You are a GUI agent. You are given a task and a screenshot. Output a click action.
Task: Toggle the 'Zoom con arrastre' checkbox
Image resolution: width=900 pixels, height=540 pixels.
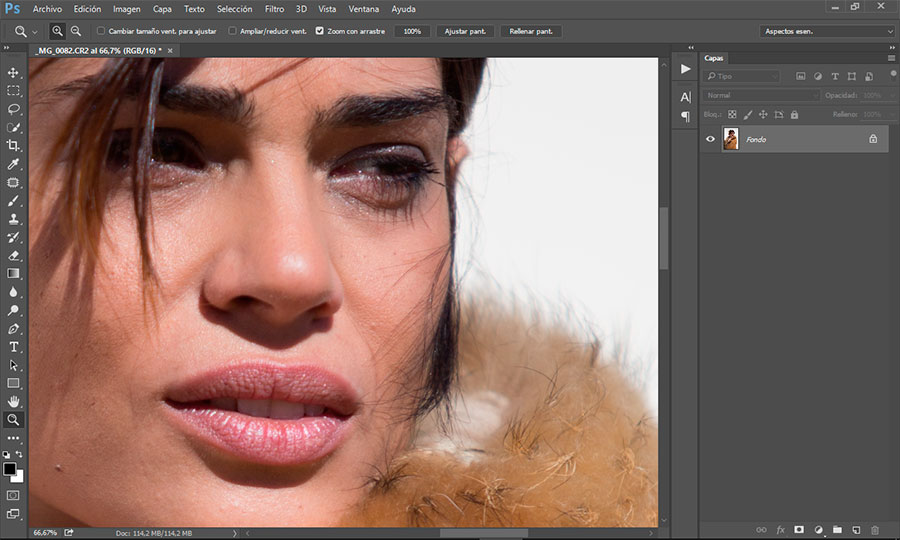(320, 31)
